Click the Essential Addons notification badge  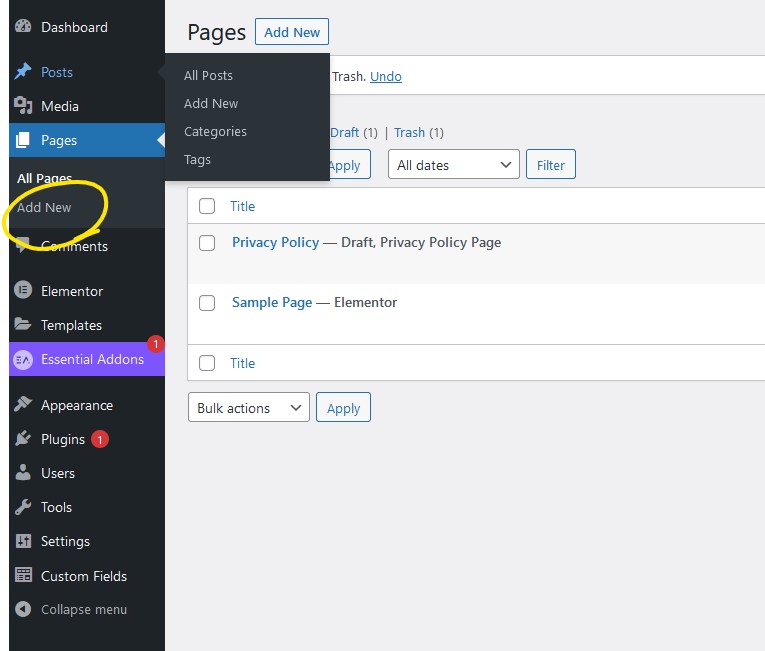pyautogui.click(x=156, y=344)
